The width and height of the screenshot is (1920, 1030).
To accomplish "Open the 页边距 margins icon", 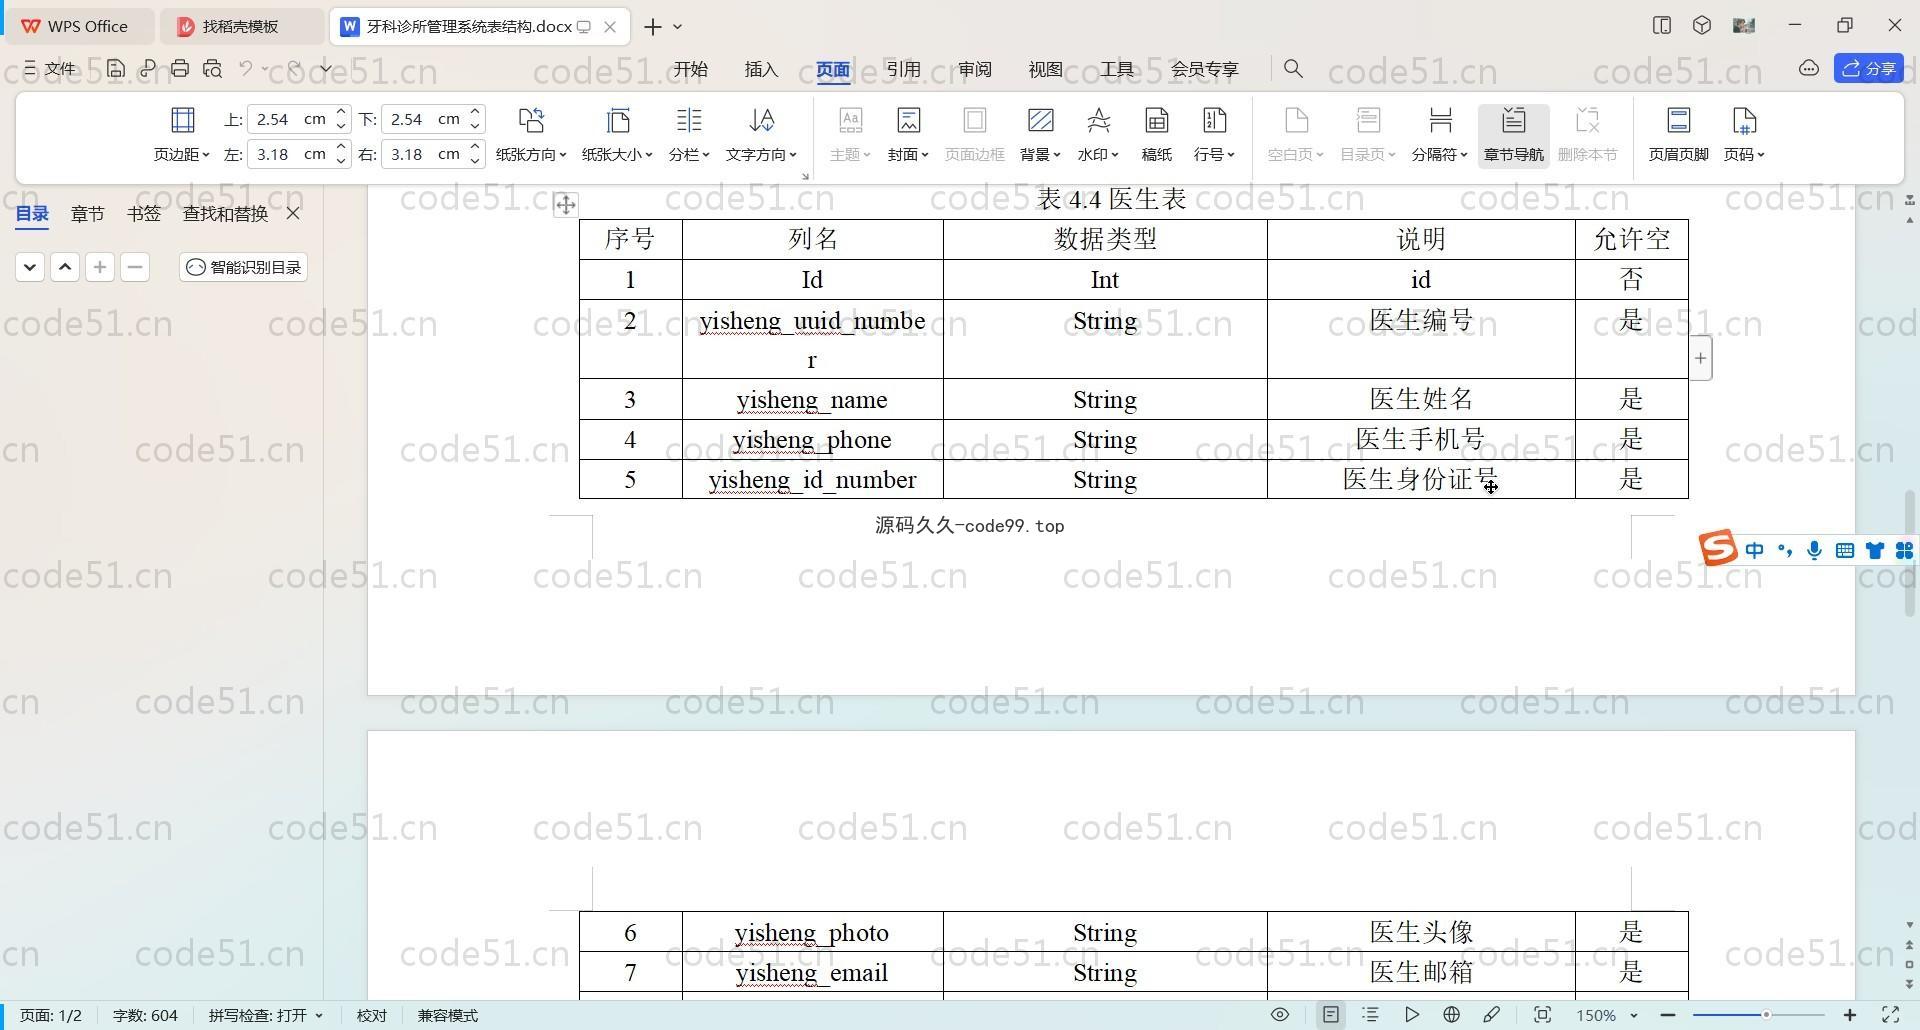I will click(182, 133).
